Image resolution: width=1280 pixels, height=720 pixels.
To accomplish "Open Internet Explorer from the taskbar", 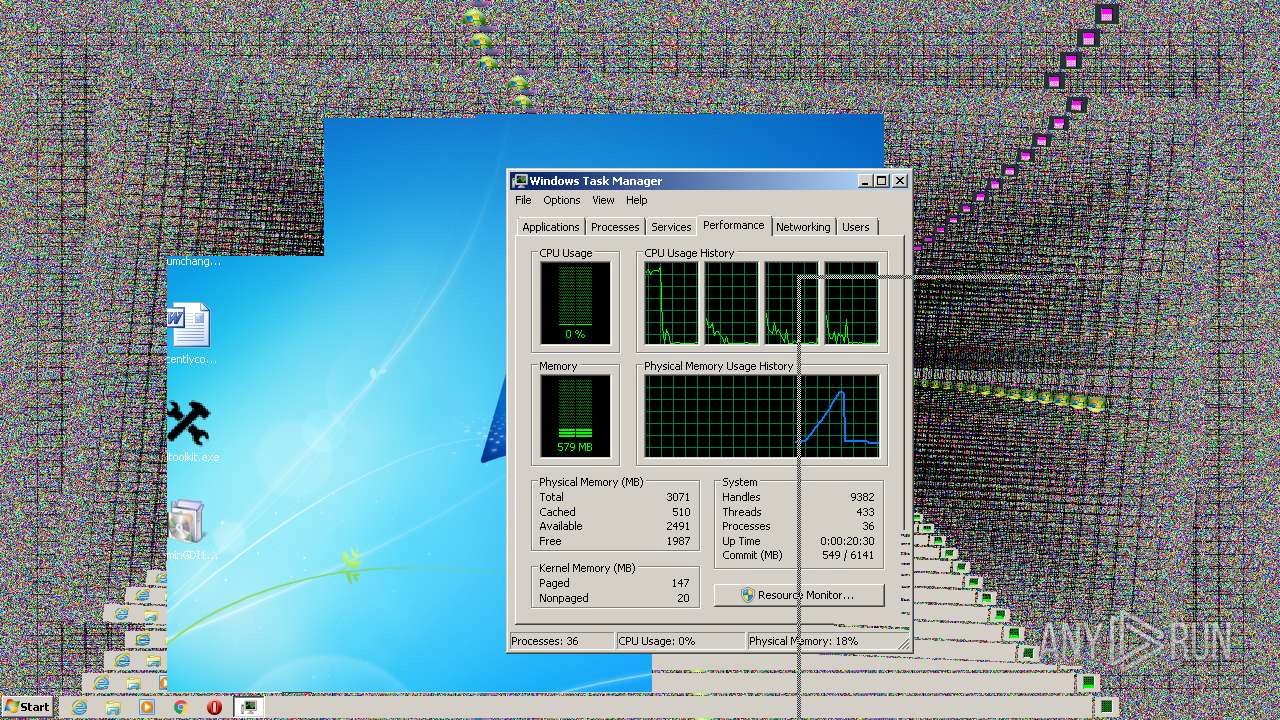I will pos(79,707).
